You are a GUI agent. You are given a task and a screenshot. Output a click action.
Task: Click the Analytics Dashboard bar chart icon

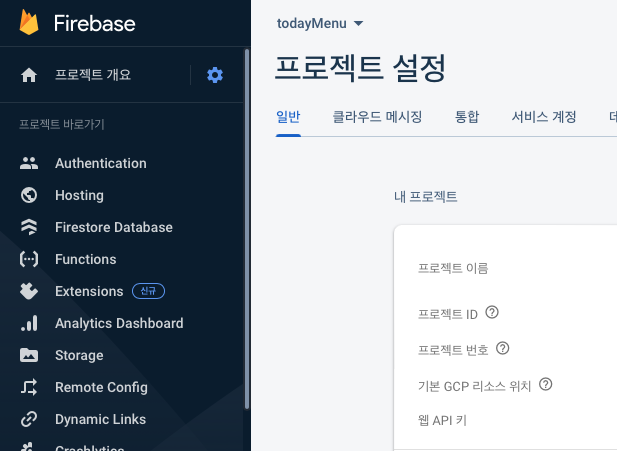[29, 323]
